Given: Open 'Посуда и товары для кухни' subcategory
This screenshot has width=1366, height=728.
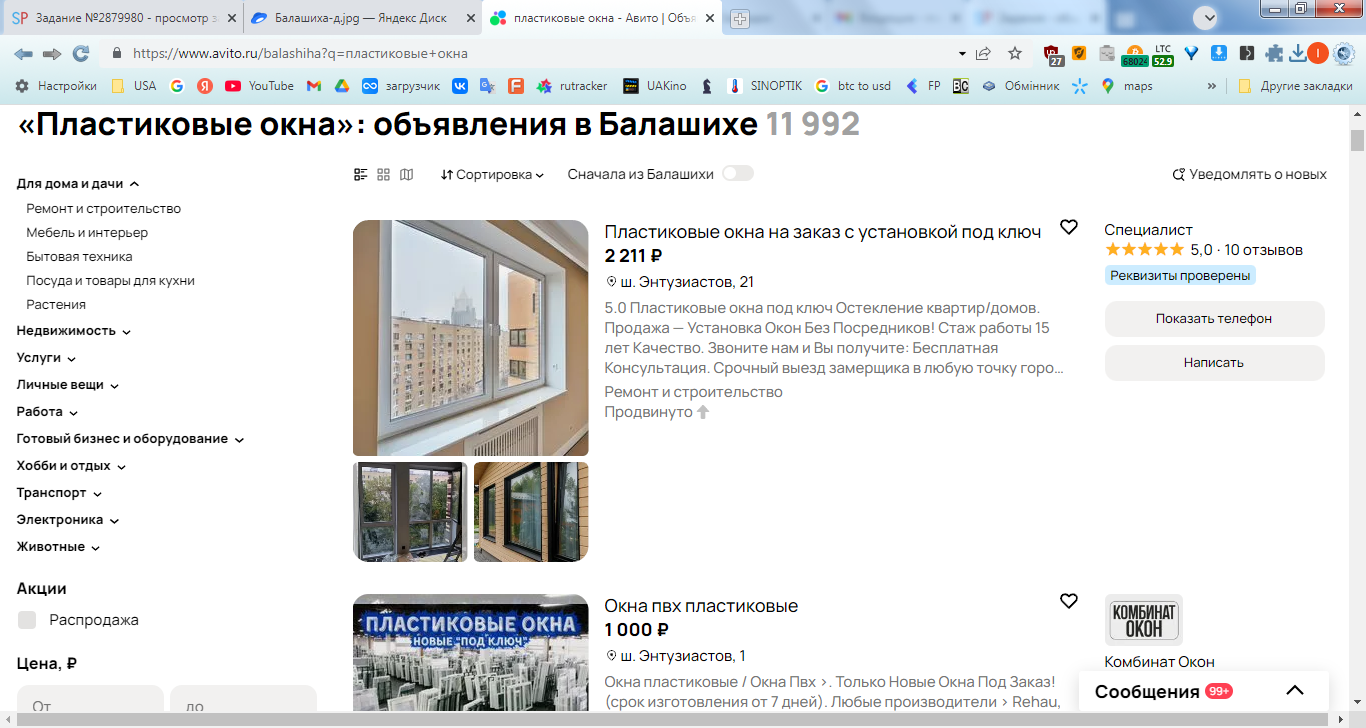Looking at the screenshot, I should point(111,281).
